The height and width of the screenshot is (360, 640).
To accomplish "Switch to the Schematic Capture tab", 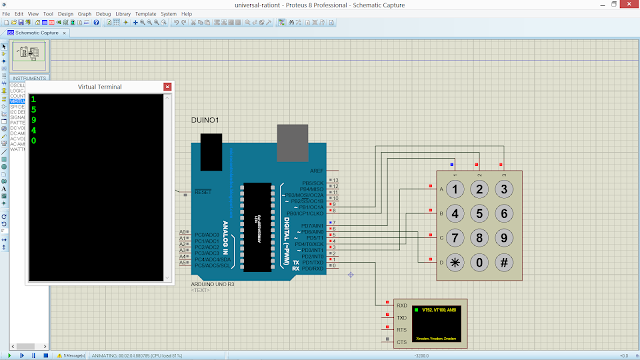I will coord(37,33).
